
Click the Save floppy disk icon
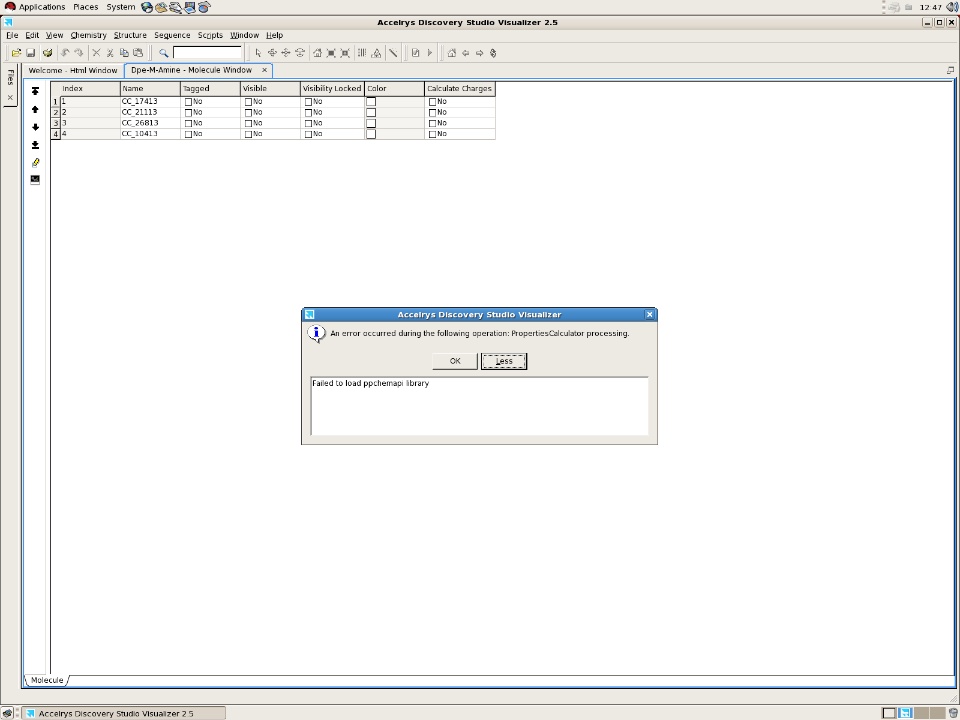[x=30, y=53]
